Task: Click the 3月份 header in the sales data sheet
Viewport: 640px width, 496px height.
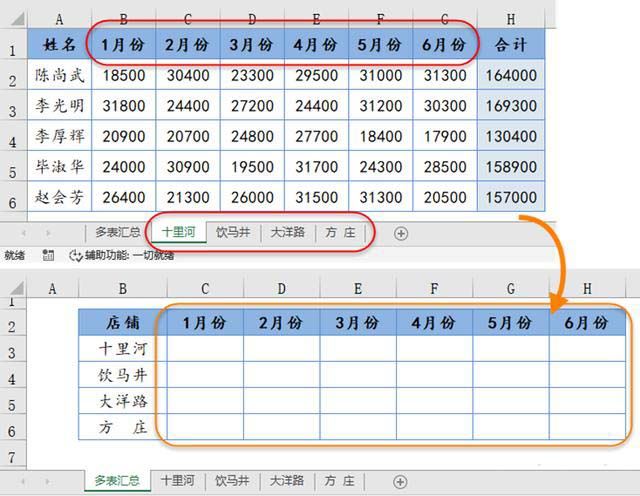Action: (x=252, y=44)
